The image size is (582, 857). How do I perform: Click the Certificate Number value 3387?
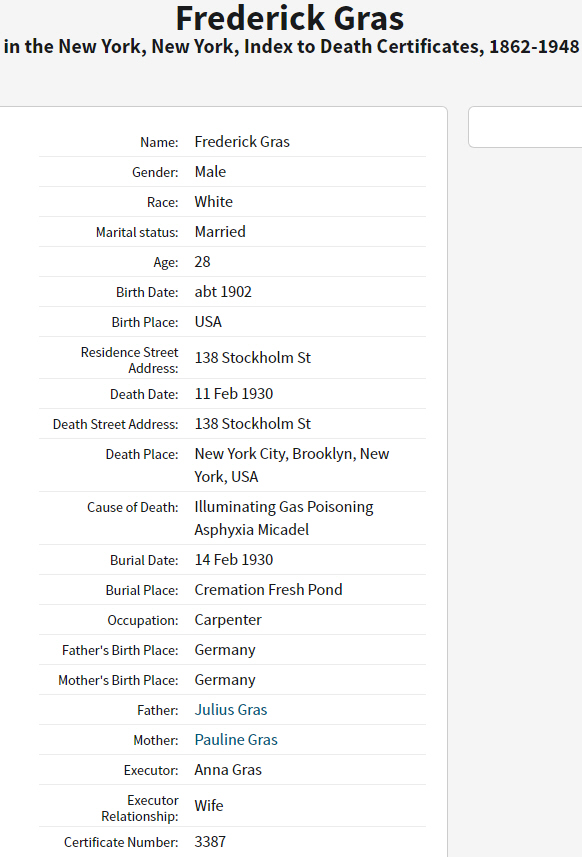point(210,842)
